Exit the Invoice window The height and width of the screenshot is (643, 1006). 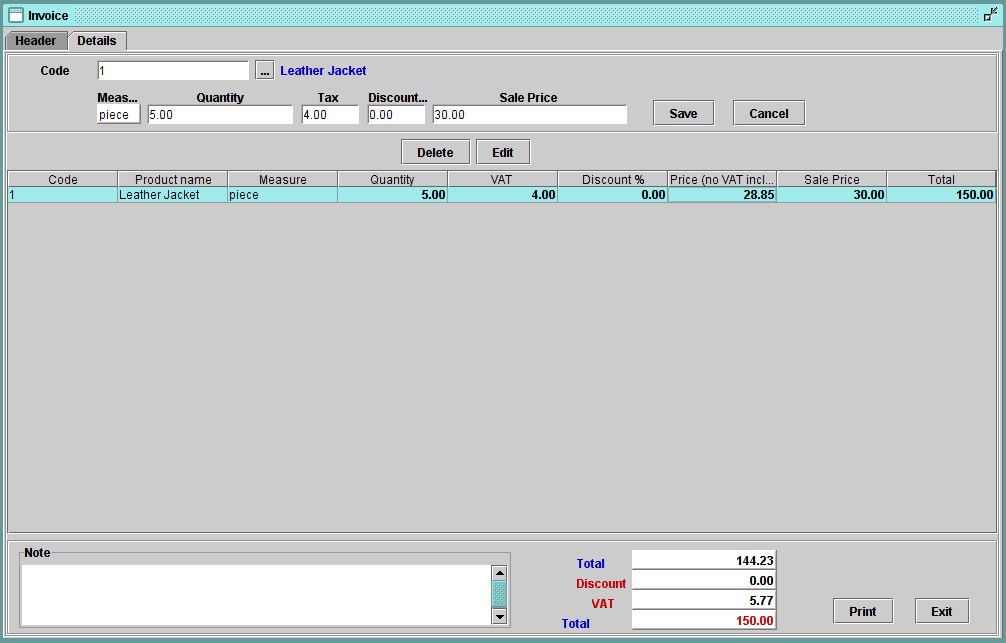tap(941, 610)
